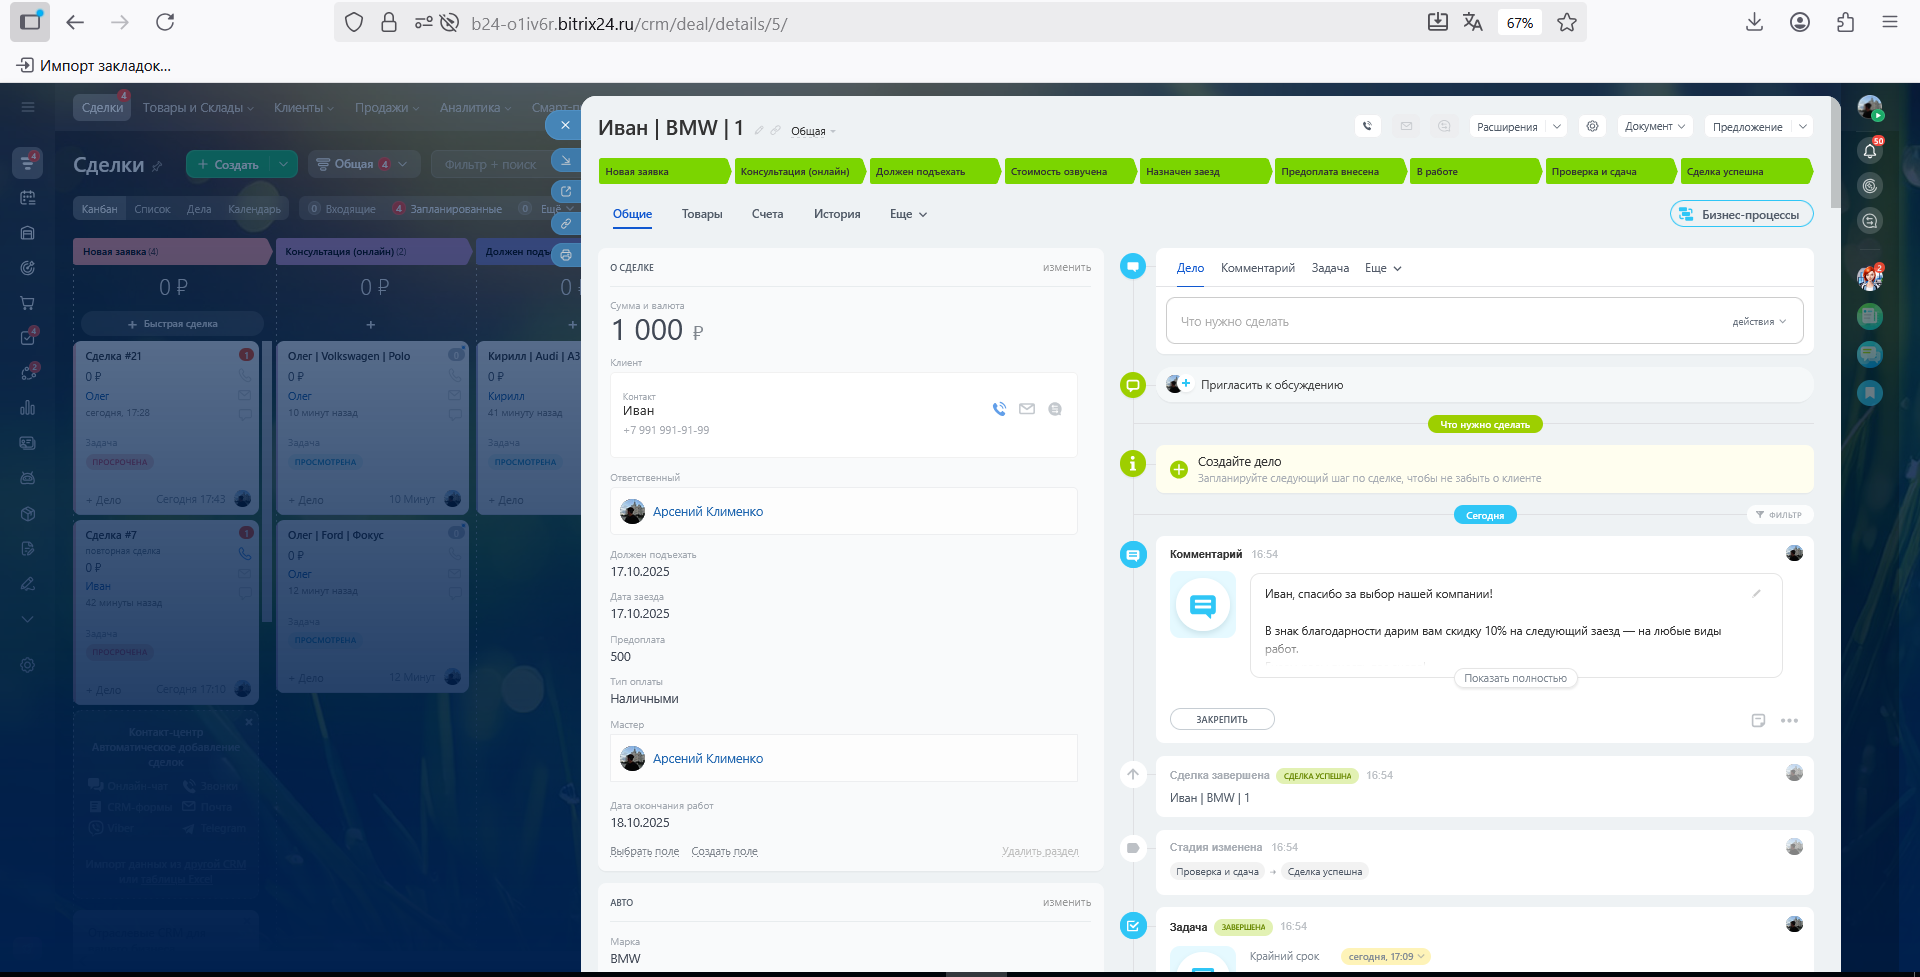Screen dimensions: 1920x977
Task: Expand the Общая pipeline dropdown next to title
Action: [x=813, y=131]
